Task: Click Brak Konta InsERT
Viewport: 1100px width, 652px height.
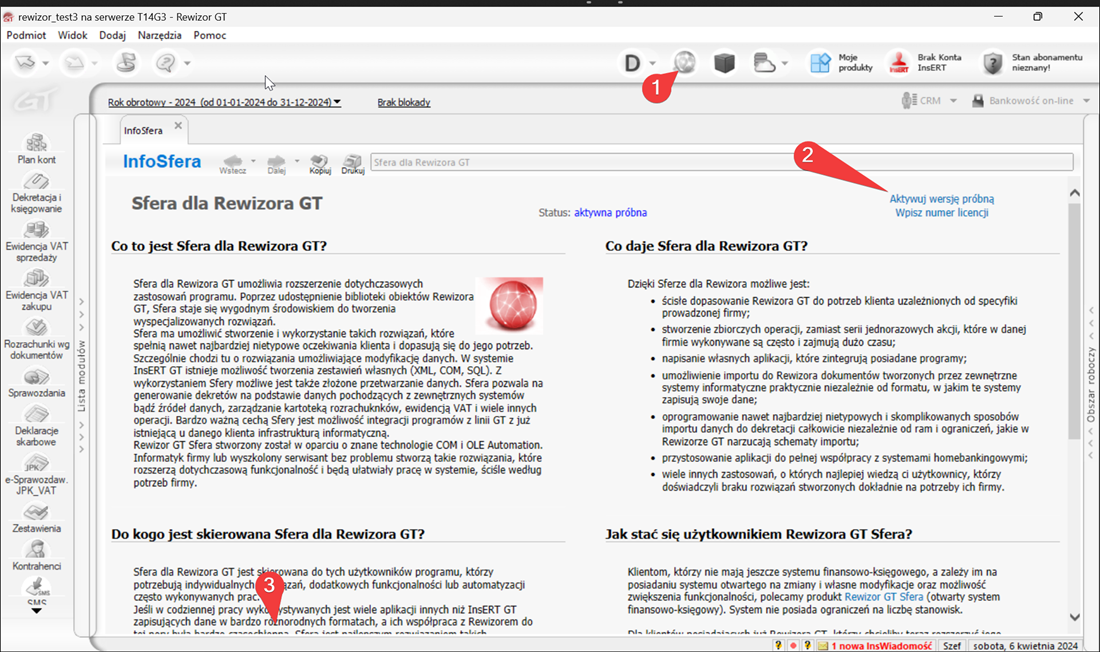Action: [x=925, y=63]
